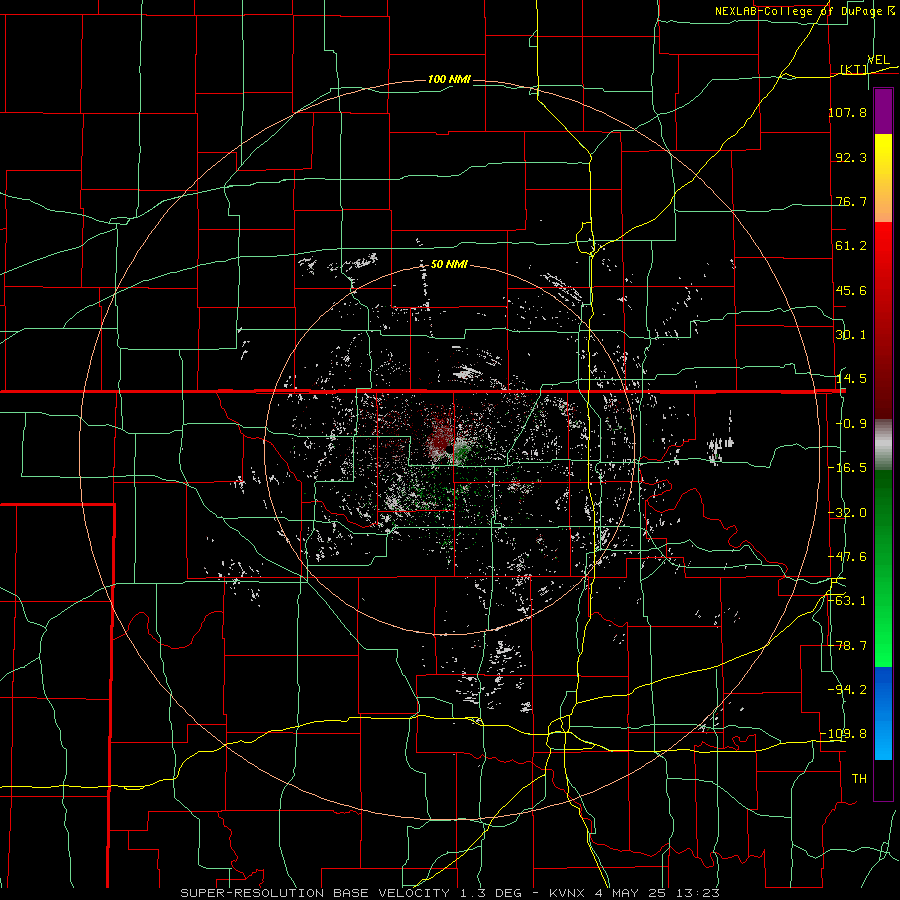Click the 92.3 velocity scale value

tap(851, 157)
